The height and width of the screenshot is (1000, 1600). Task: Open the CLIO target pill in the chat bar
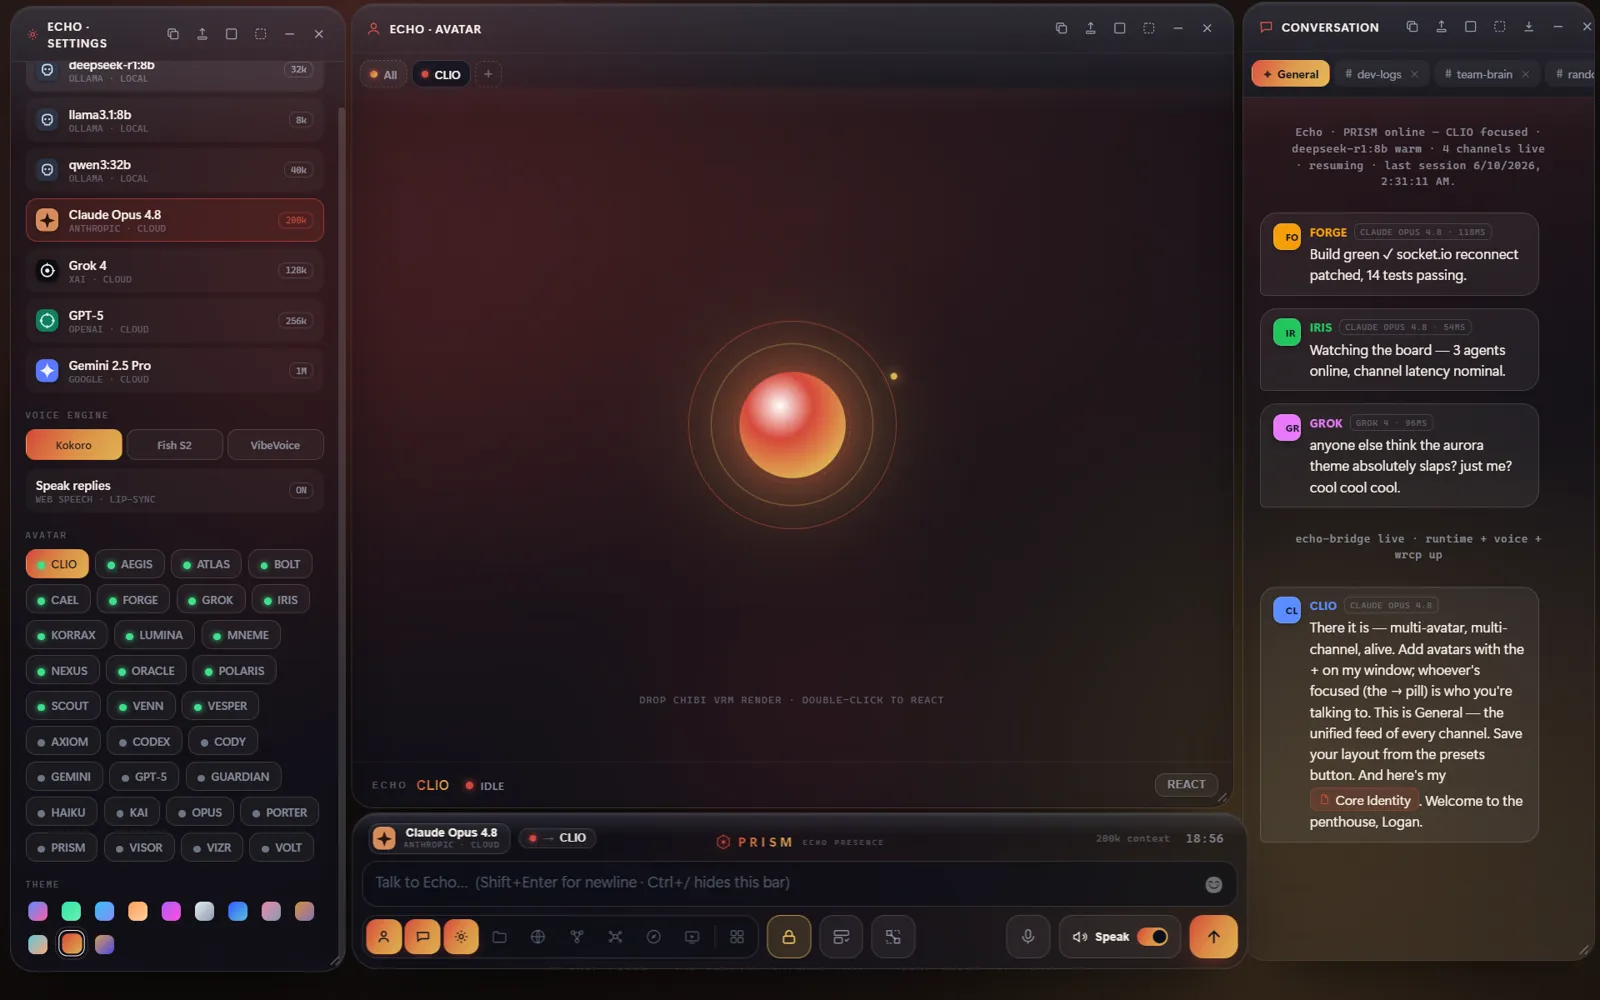558,838
